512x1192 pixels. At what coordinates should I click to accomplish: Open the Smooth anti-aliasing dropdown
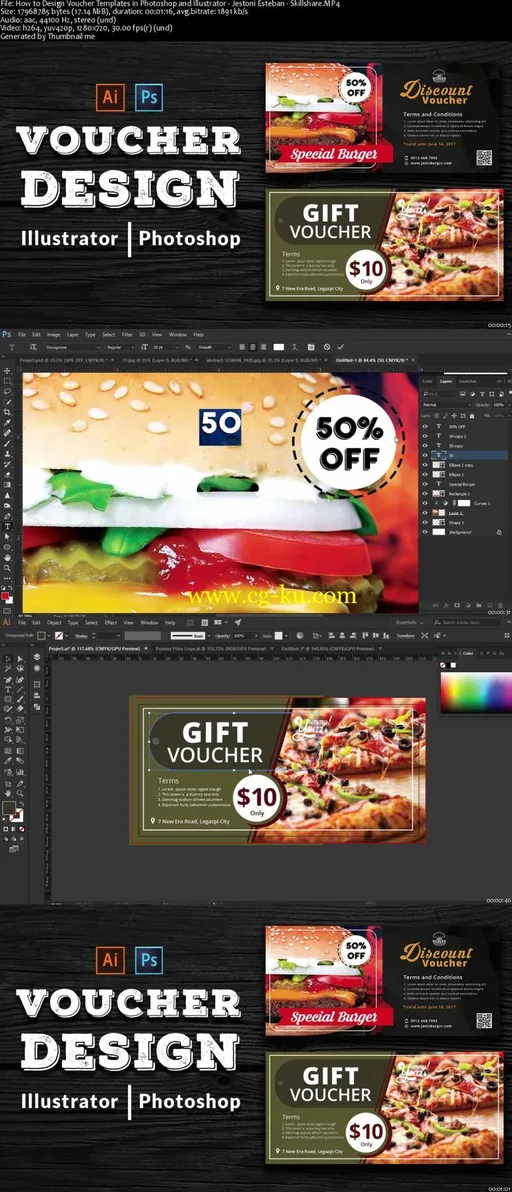(214, 346)
